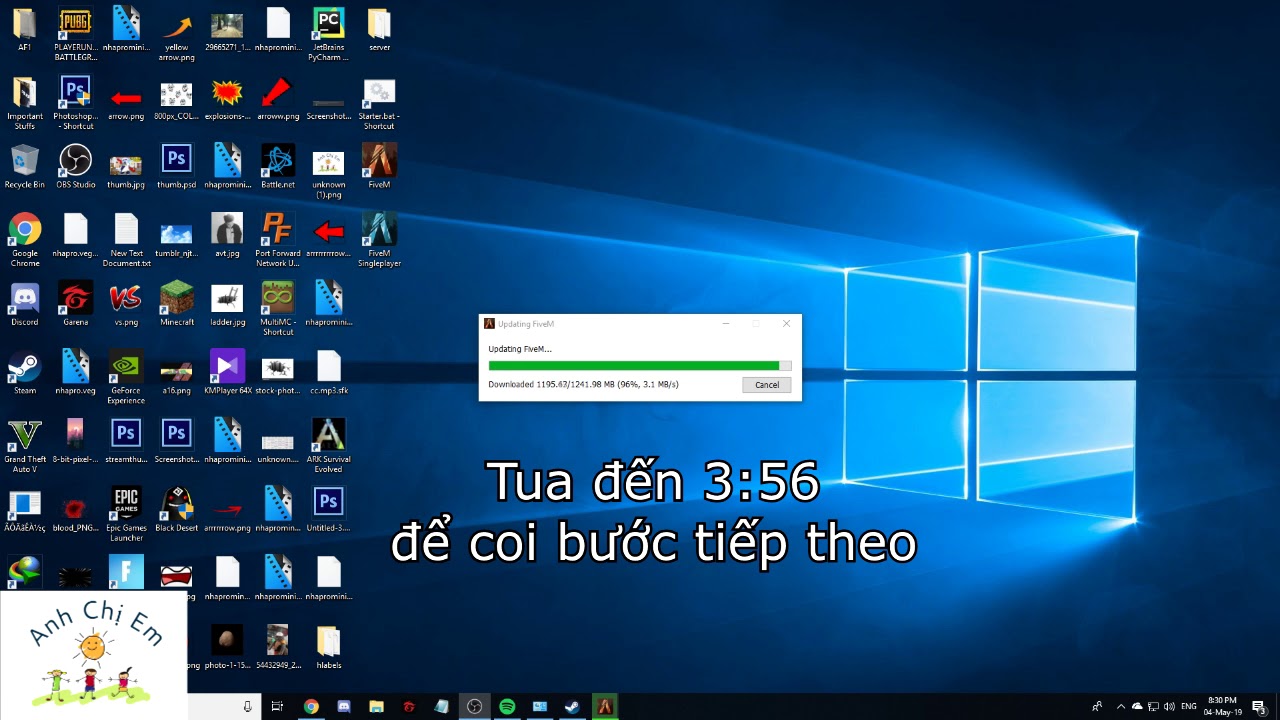Show hidden system tray icons
This screenshot has height=720, width=1280.
tap(1120, 706)
